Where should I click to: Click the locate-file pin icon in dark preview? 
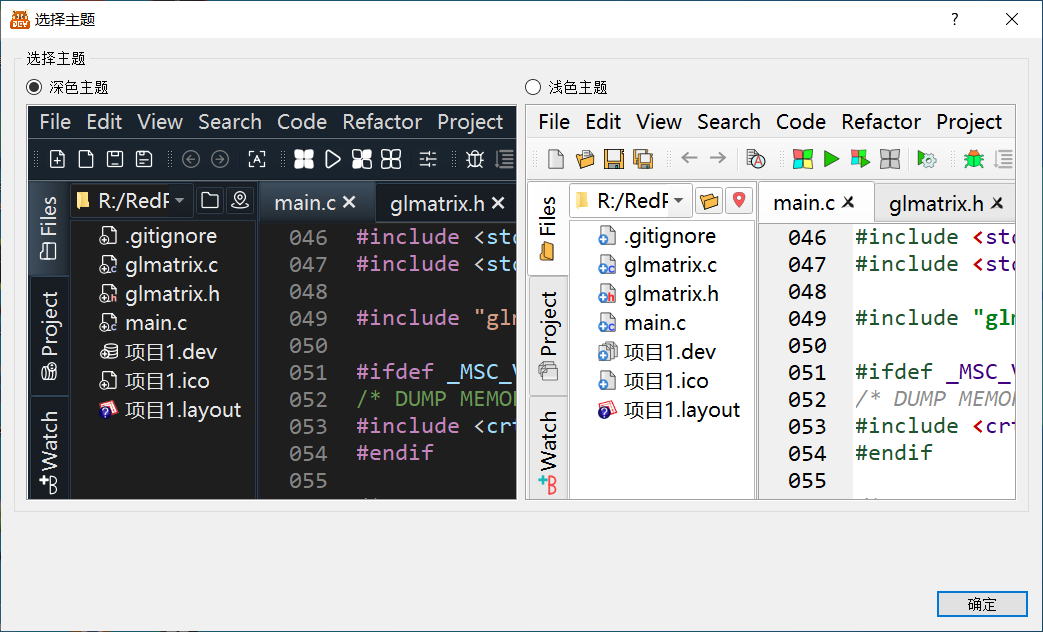tap(239, 200)
